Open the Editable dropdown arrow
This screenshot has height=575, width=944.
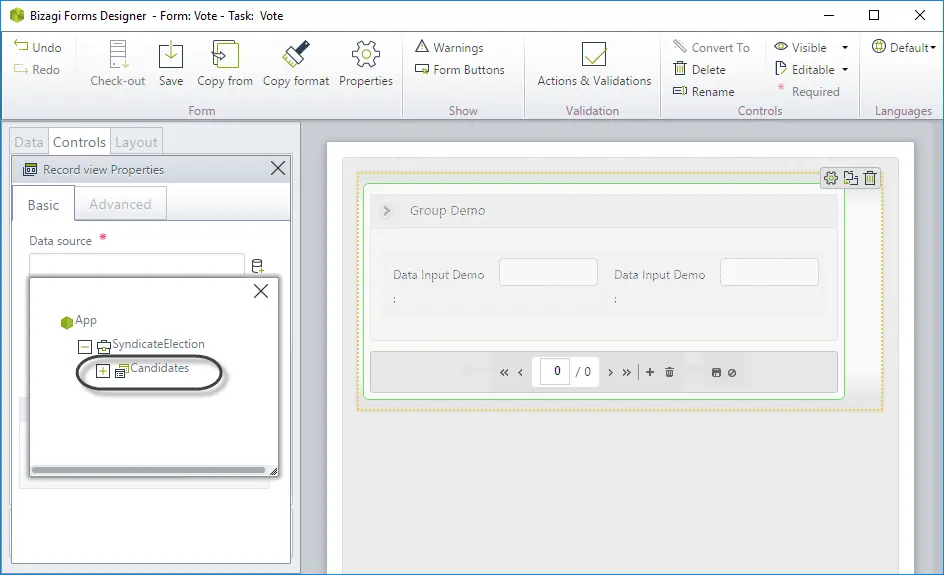845,70
